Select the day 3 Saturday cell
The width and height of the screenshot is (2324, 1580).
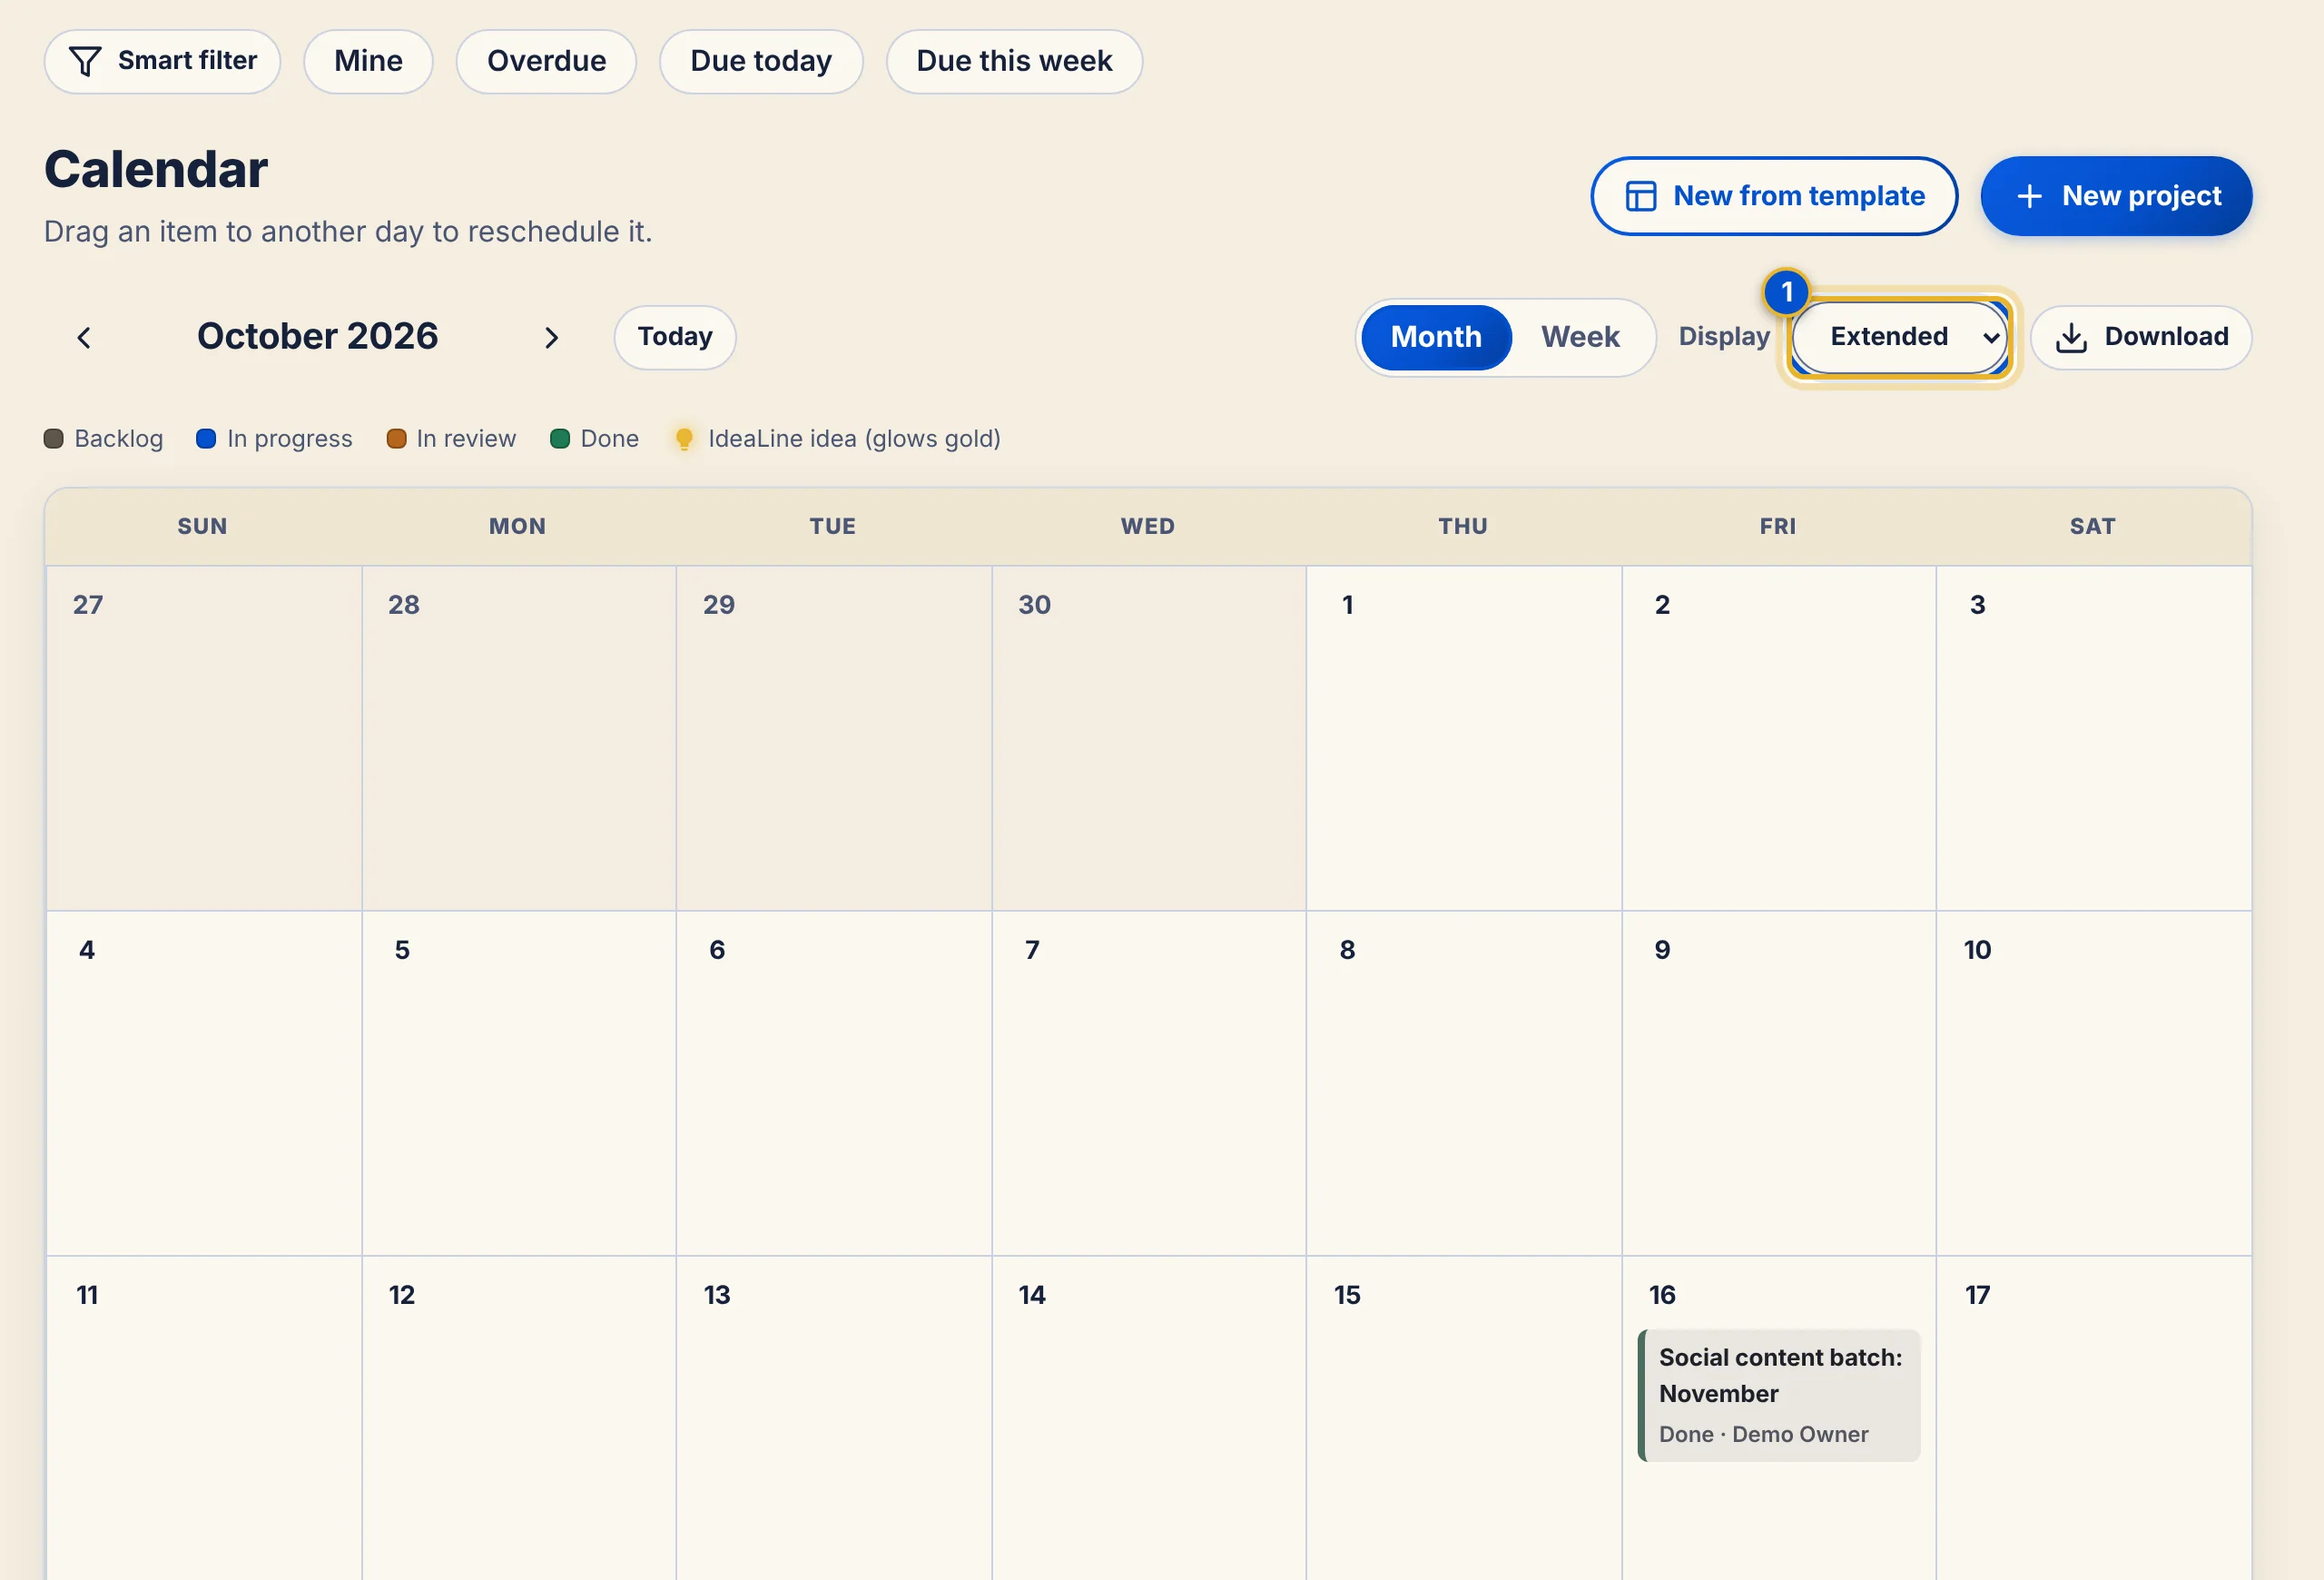click(2094, 738)
